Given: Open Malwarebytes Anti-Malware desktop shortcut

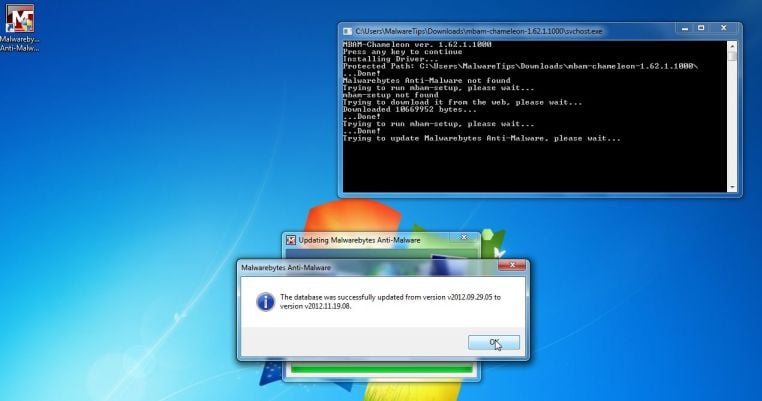Looking at the screenshot, I should pos(19,27).
